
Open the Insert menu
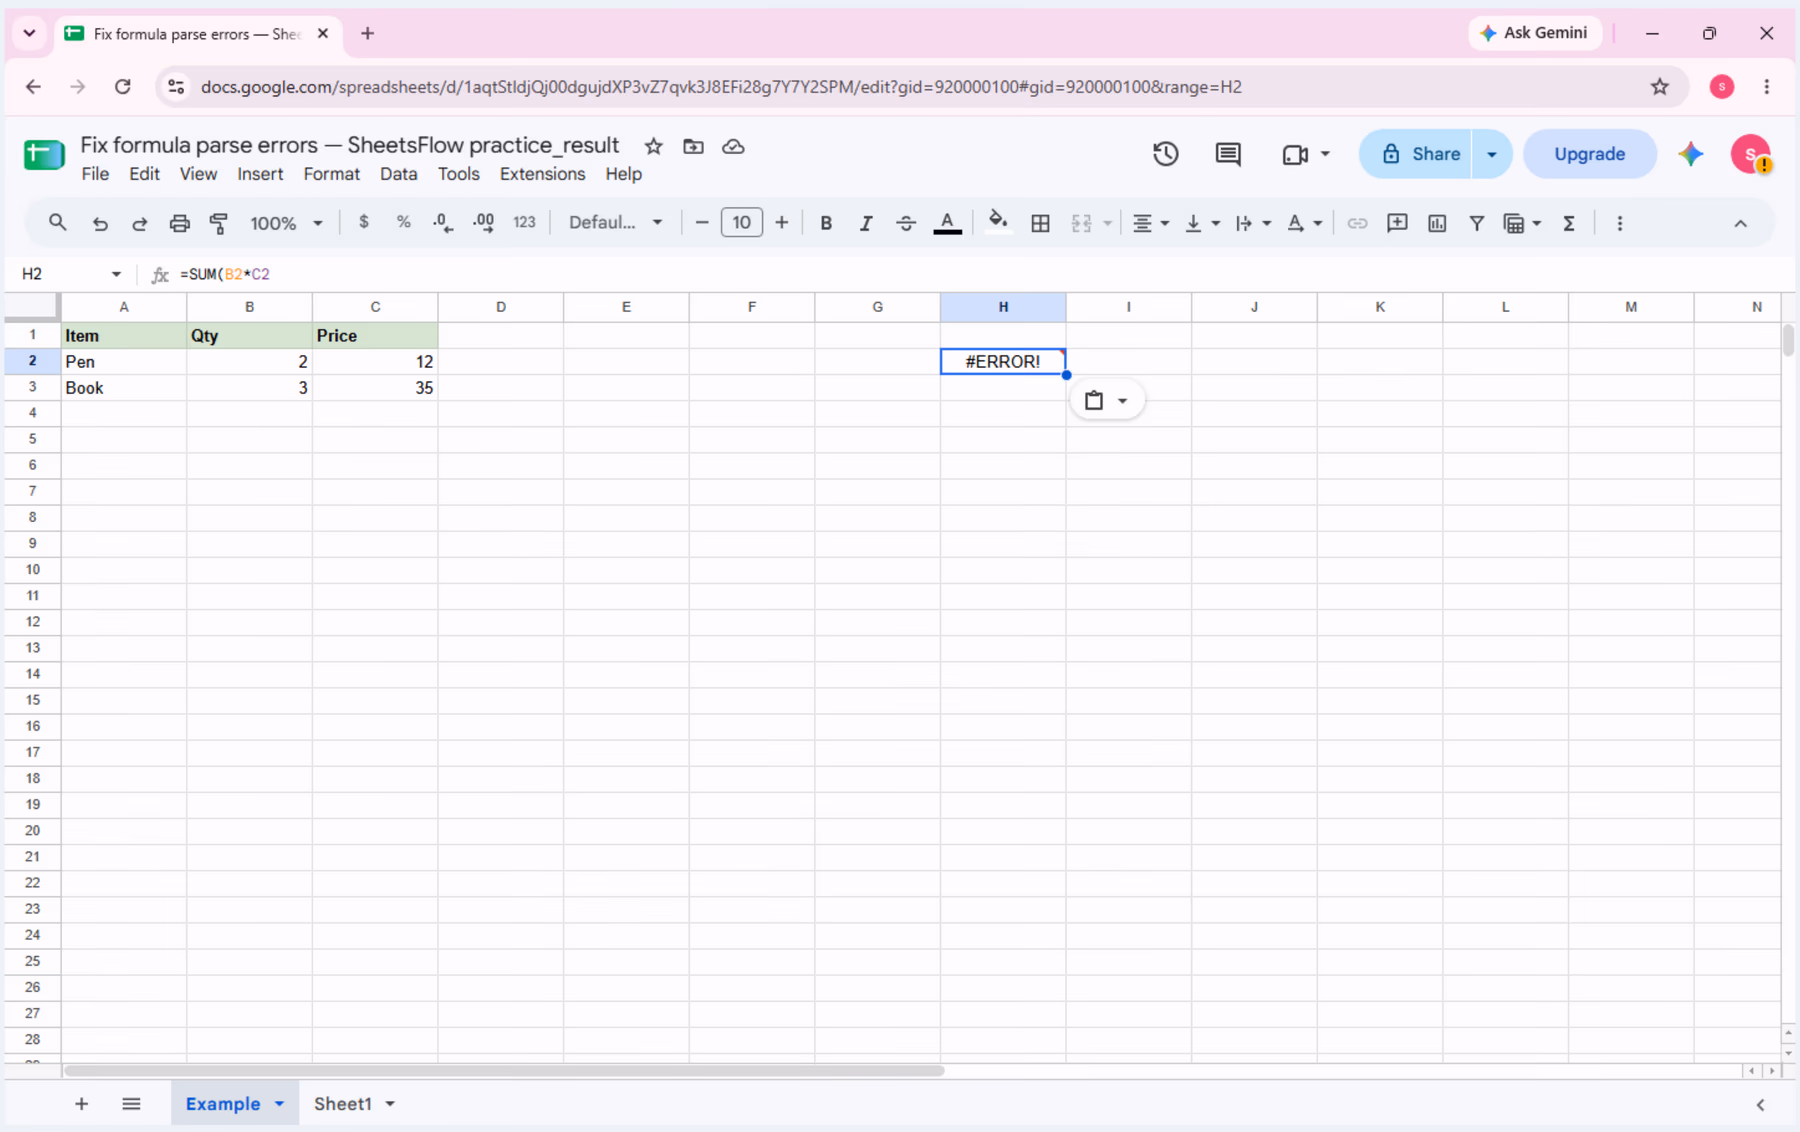click(260, 174)
